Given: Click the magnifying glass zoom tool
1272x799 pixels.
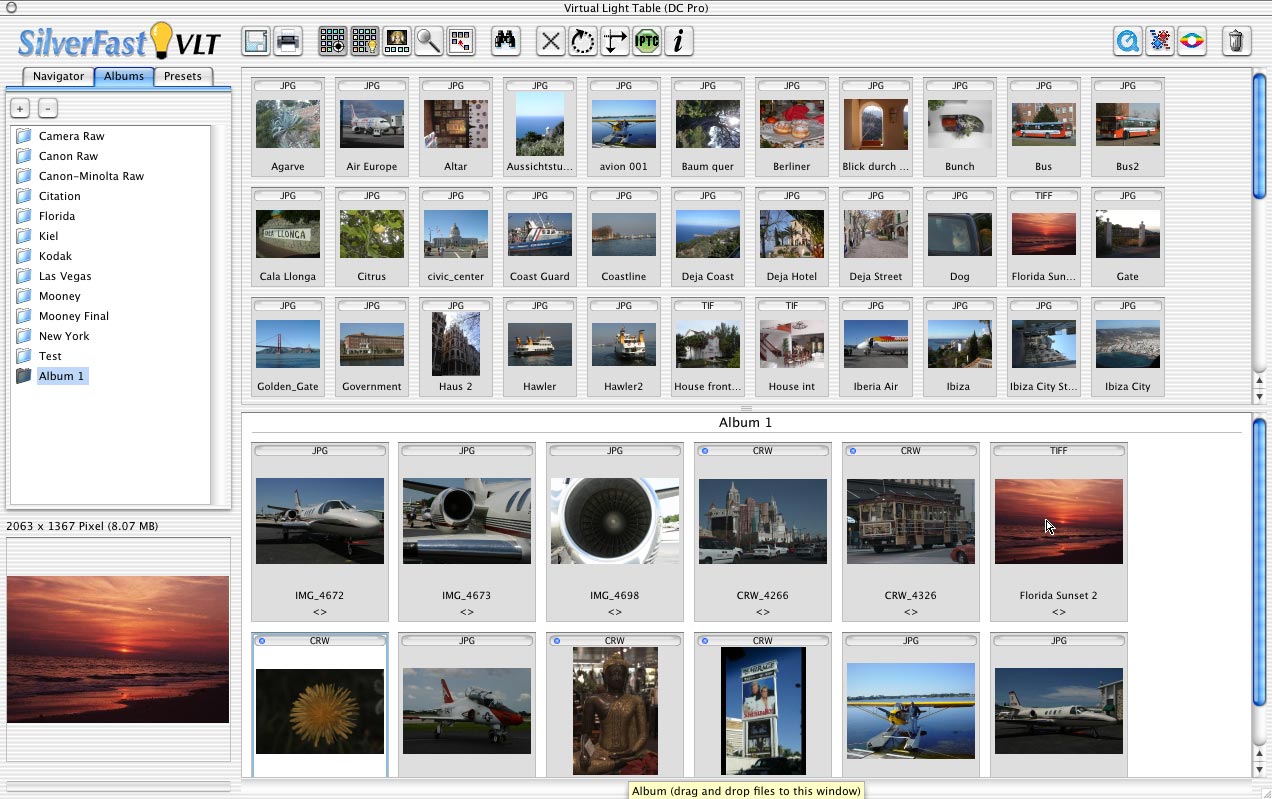Looking at the screenshot, I should point(428,41).
